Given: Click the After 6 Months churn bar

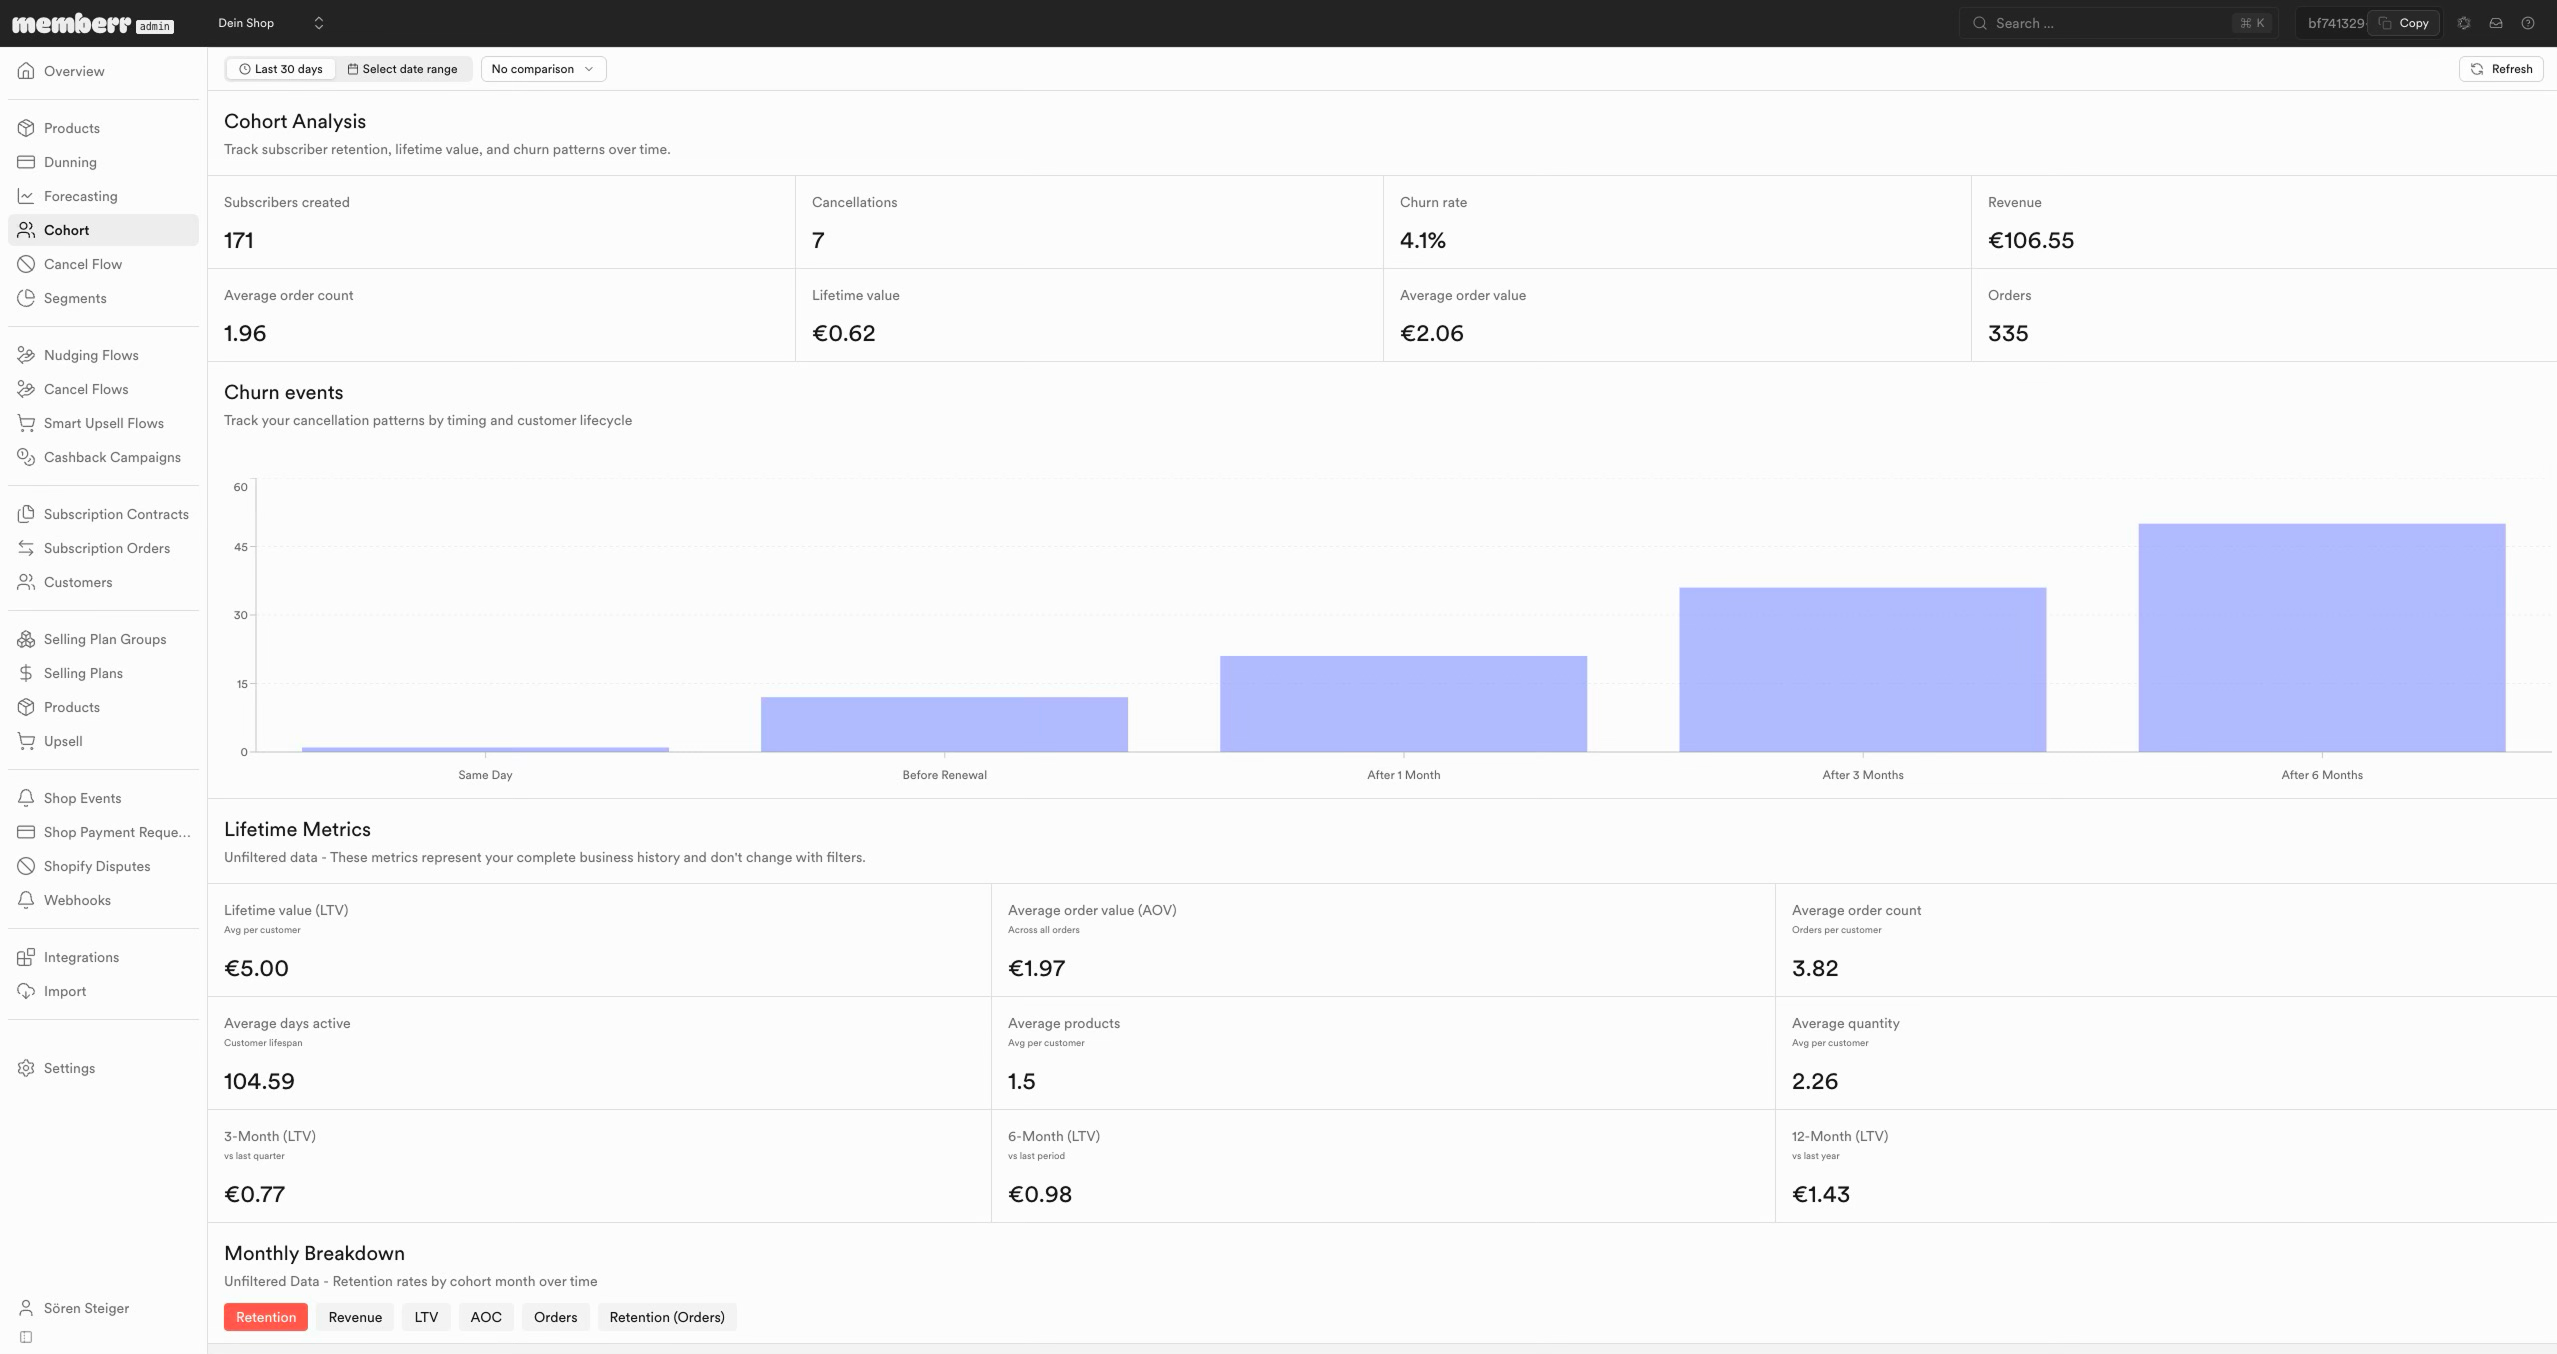Looking at the screenshot, I should (2321, 638).
